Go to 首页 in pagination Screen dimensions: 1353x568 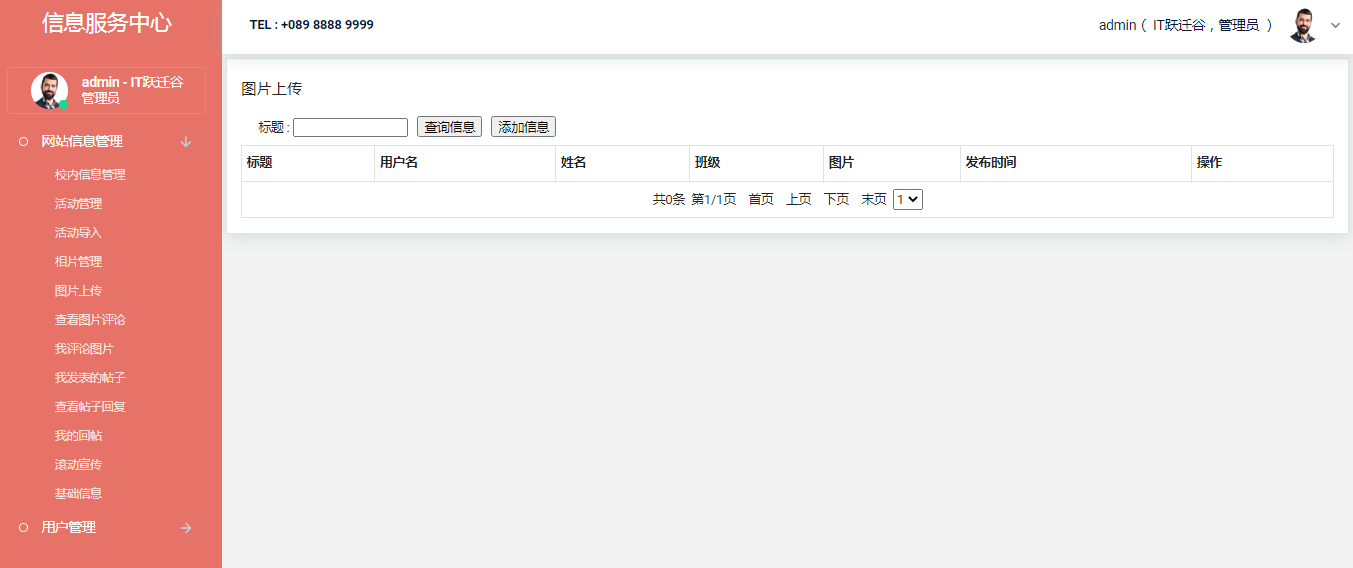[x=761, y=199]
